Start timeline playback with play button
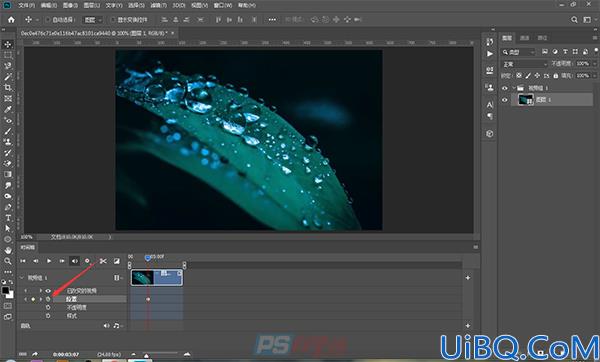 pyautogui.click(x=49, y=261)
